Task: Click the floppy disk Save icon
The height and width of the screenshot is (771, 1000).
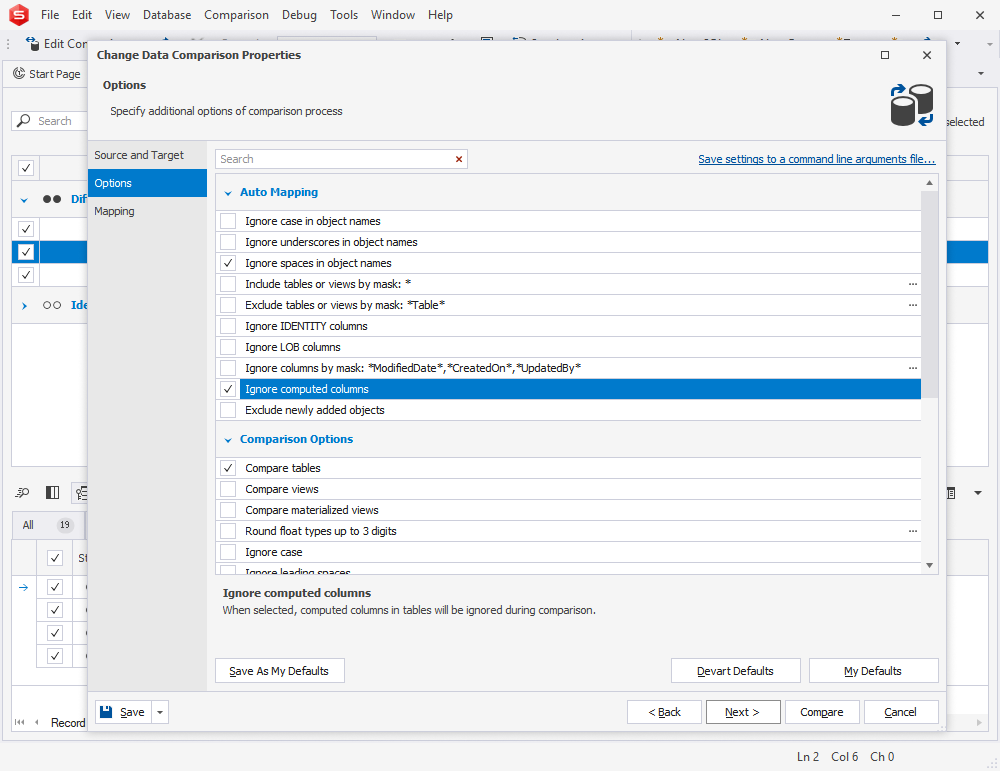Action: point(107,712)
